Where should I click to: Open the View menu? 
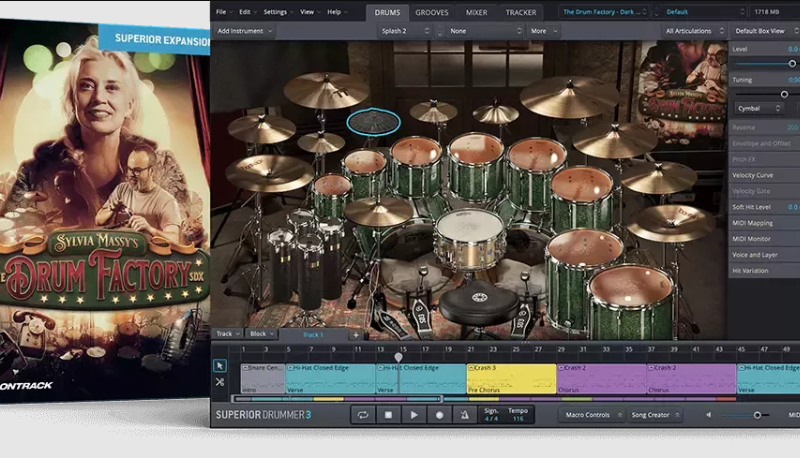pos(310,12)
